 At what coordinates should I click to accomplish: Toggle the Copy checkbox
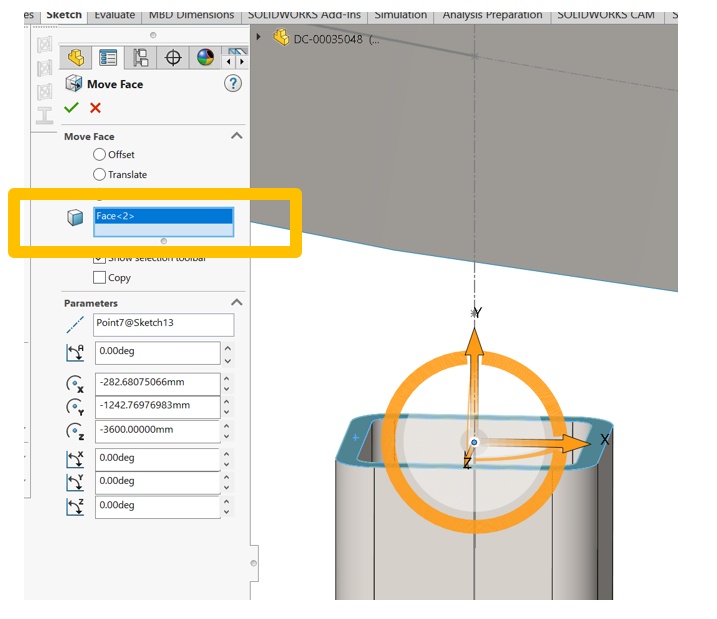[99, 277]
